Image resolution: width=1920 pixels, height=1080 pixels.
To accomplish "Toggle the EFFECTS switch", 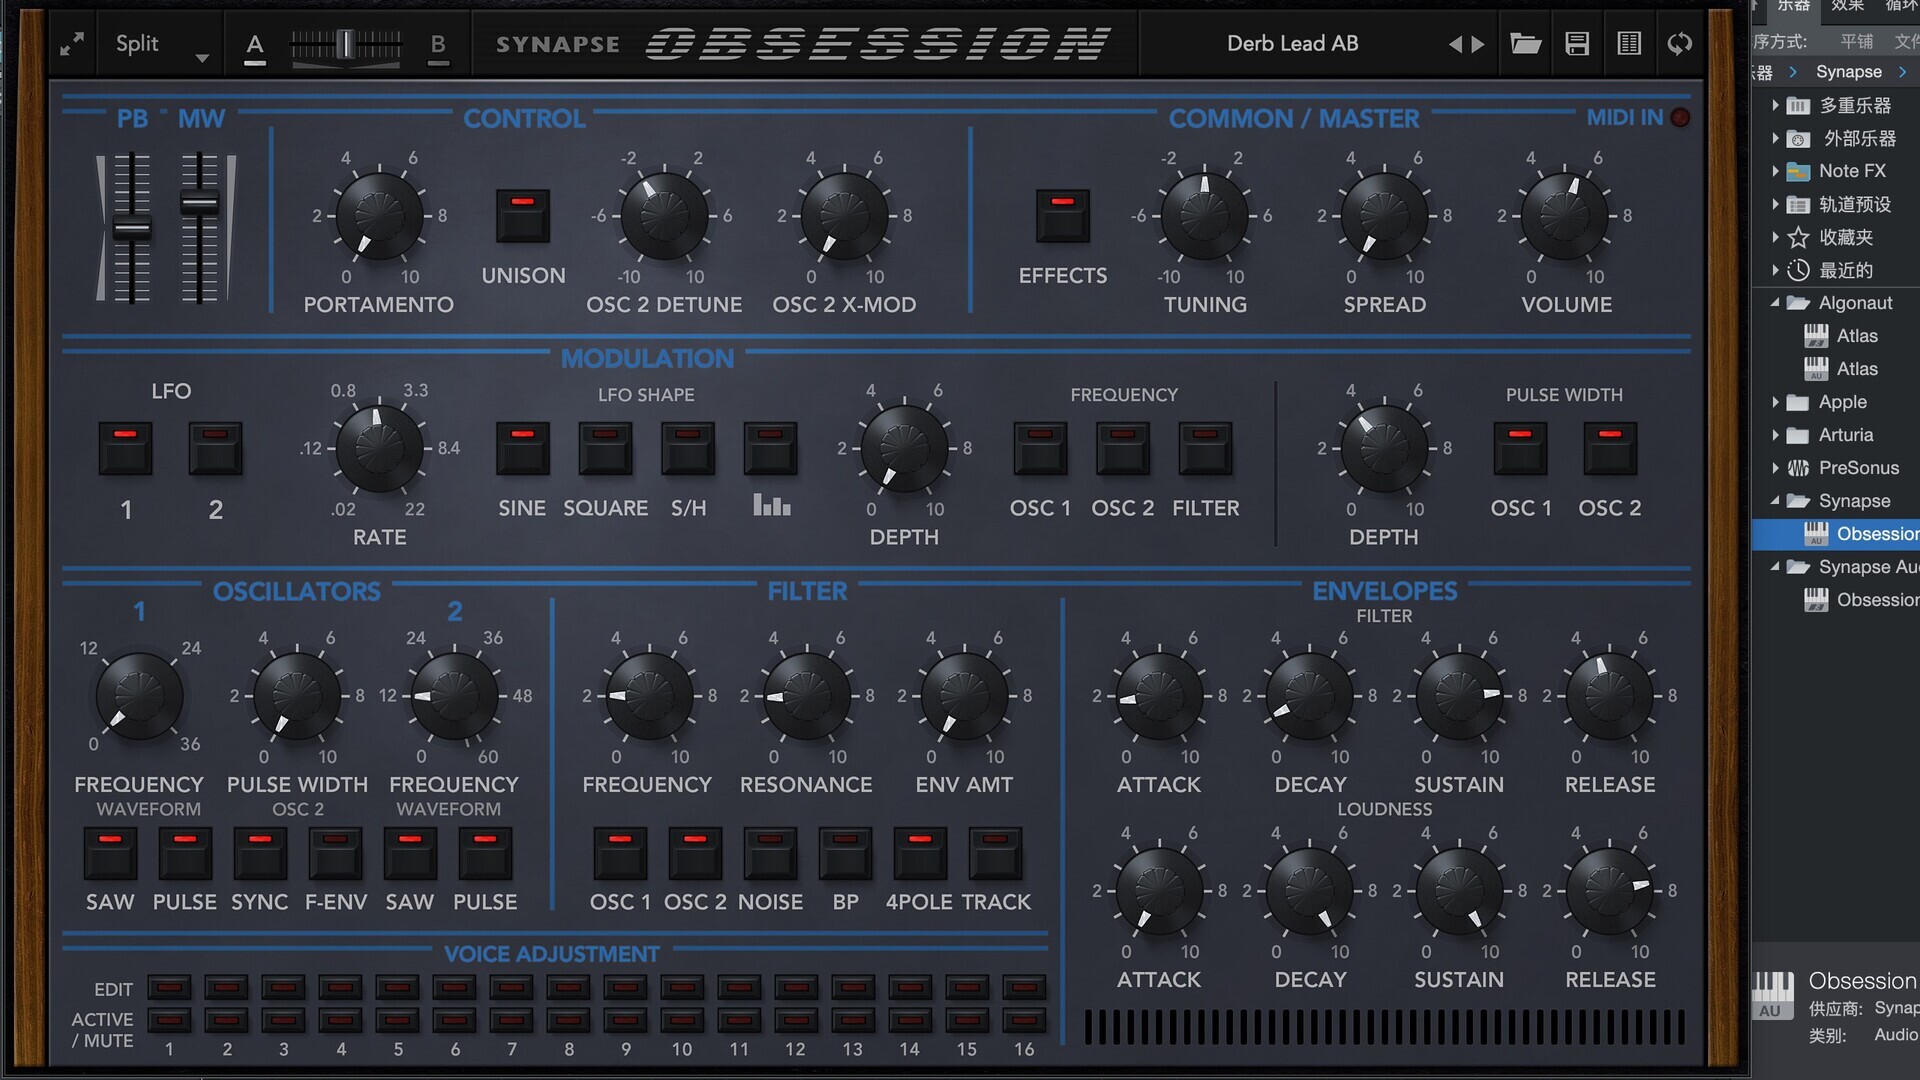I will click(x=1062, y=215).
